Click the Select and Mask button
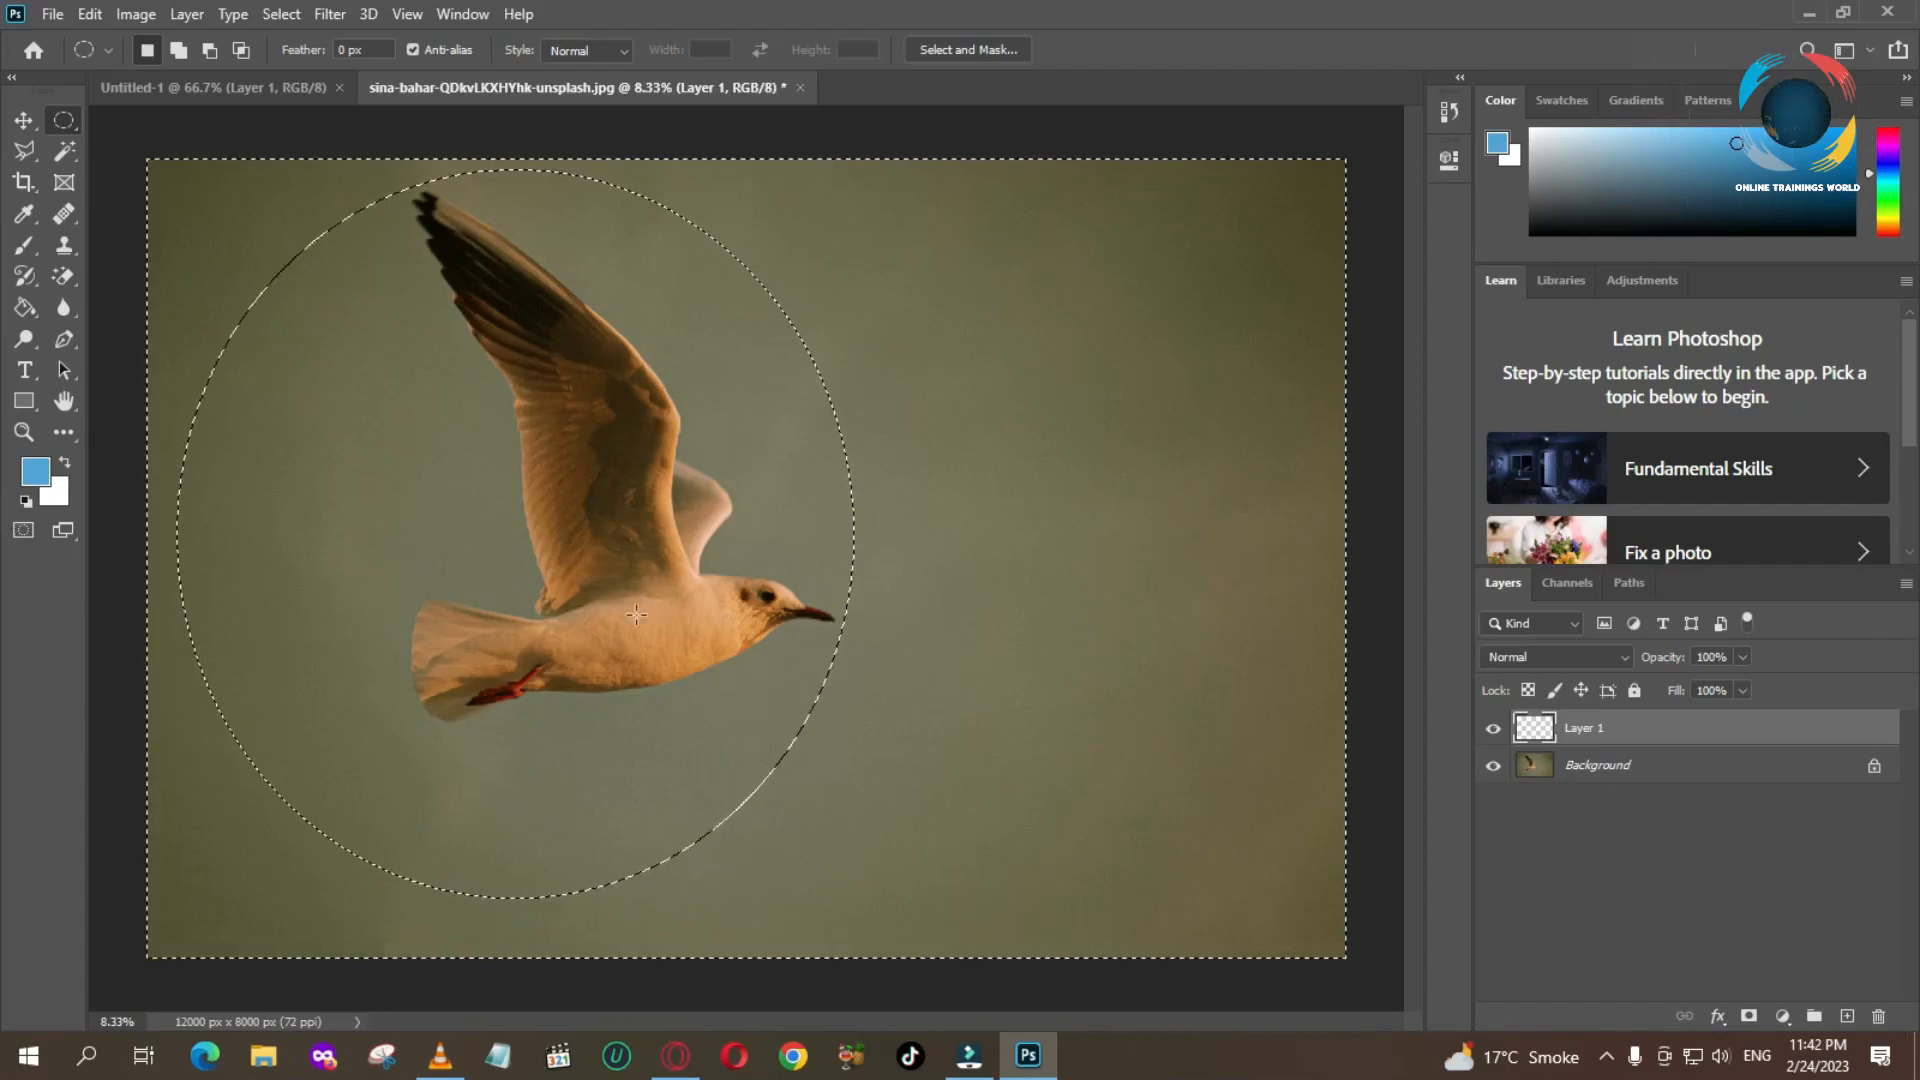Screen dimensions: 1920x1080 [968, 49]
